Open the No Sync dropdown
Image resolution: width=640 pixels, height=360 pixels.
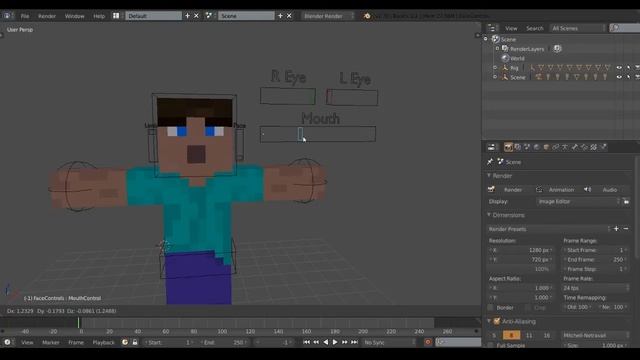click(389, 342)
